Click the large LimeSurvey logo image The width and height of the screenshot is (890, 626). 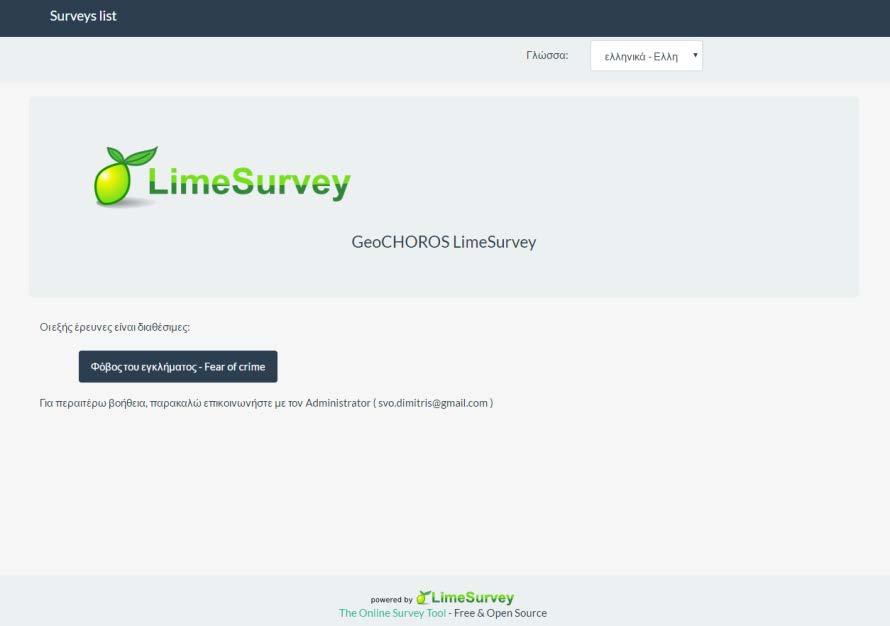pos(222,177)
